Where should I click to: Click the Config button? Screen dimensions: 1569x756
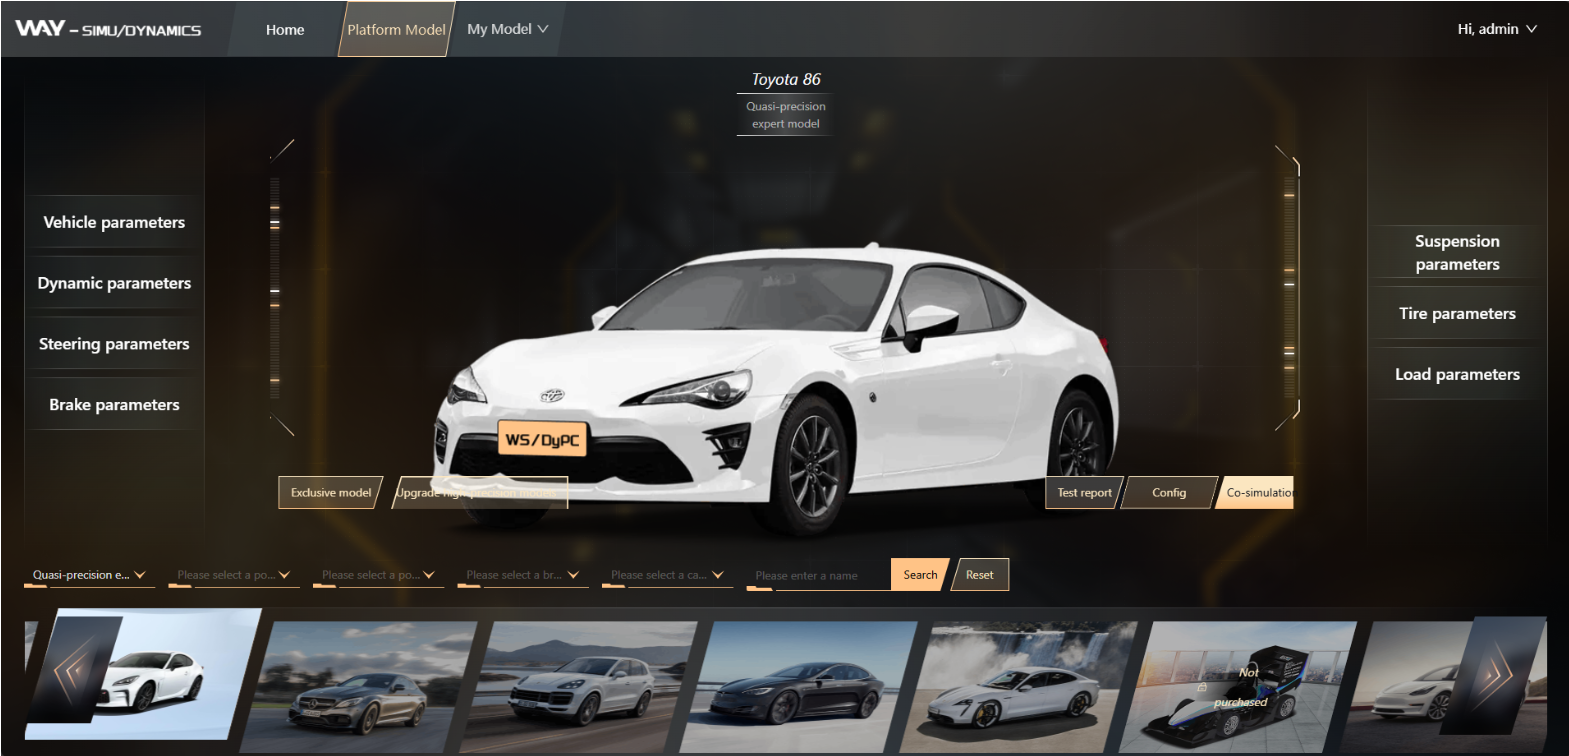click(x=1169, y=492)
